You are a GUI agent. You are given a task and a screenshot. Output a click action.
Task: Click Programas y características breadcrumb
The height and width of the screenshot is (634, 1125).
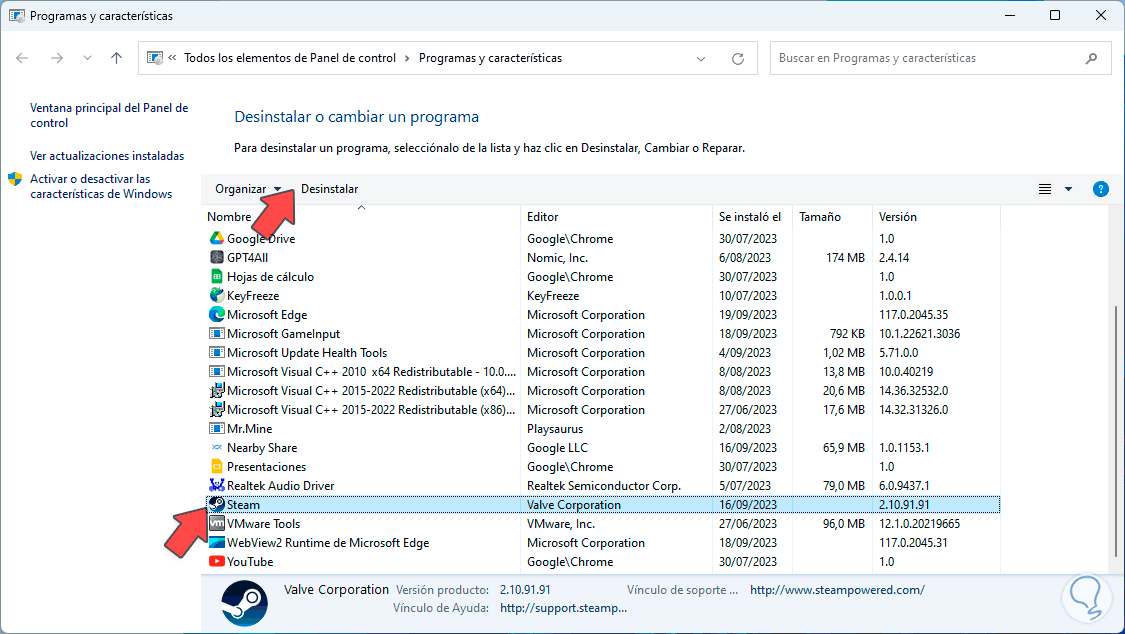coord(490,58)
